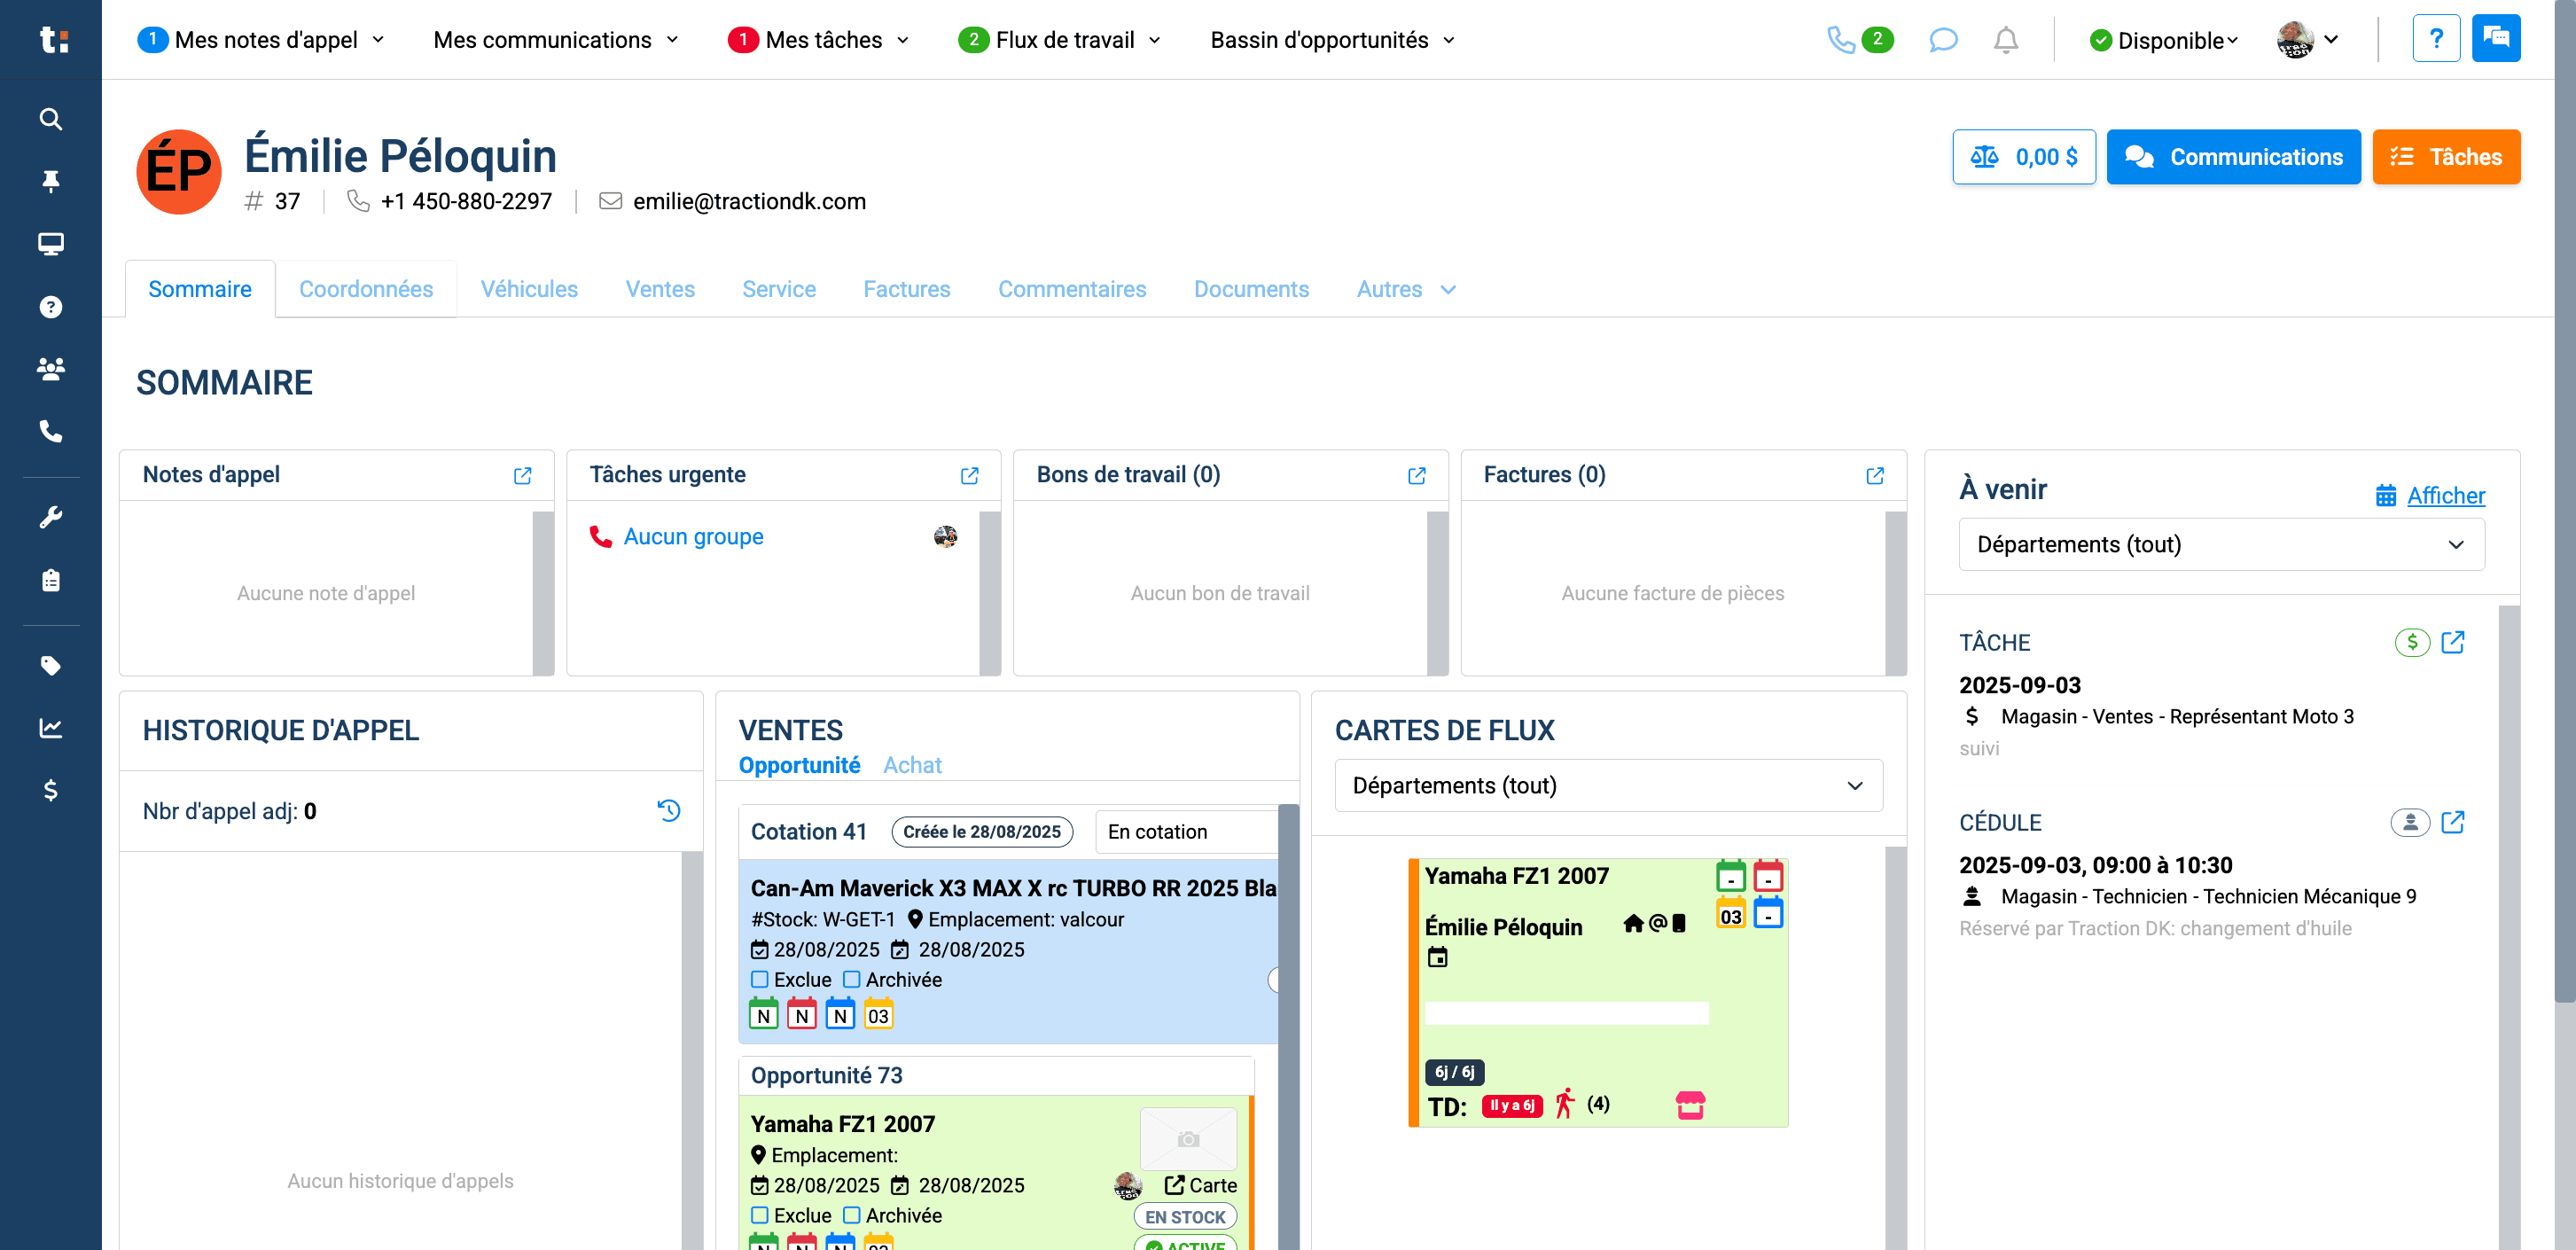Open the chart analytics icon in the sidebar
This screenshot has height=1250, width=2576.
pyautogui.click(x=50, y=728)
